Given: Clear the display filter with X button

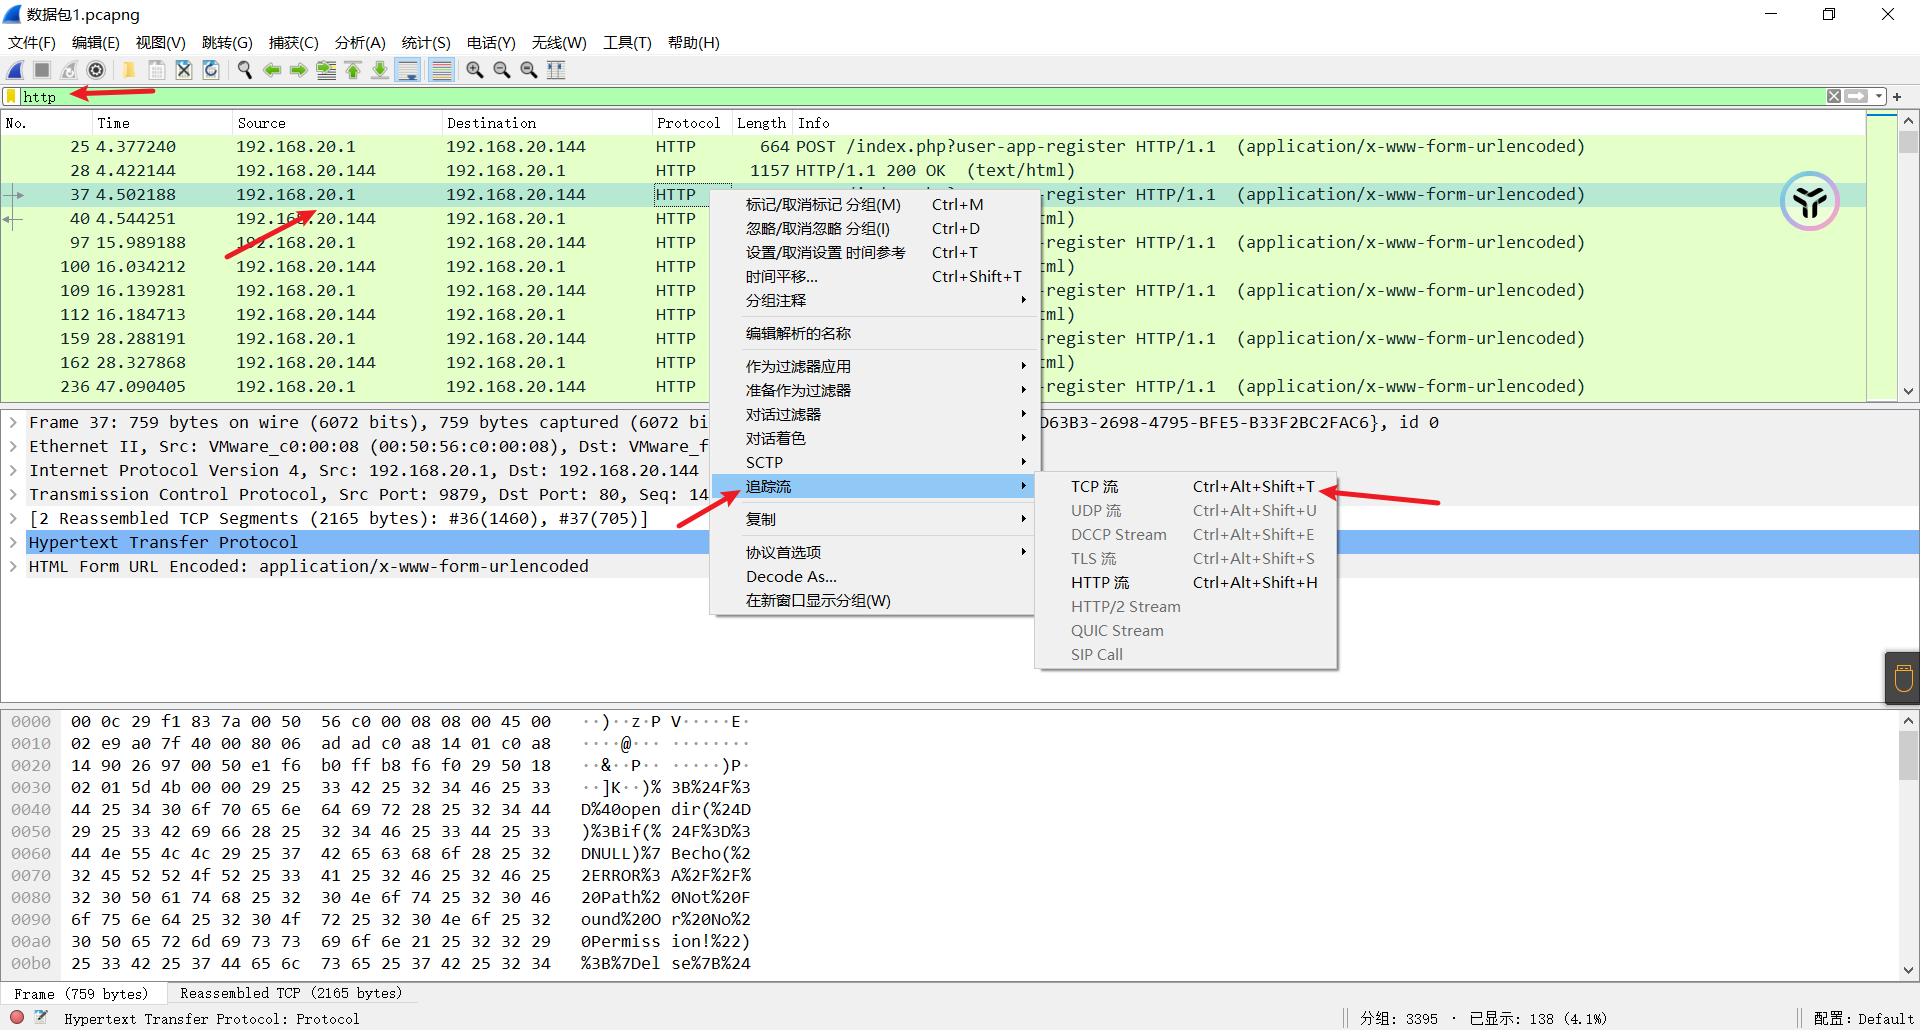Looking at the screenshot, I should 1833,97.
